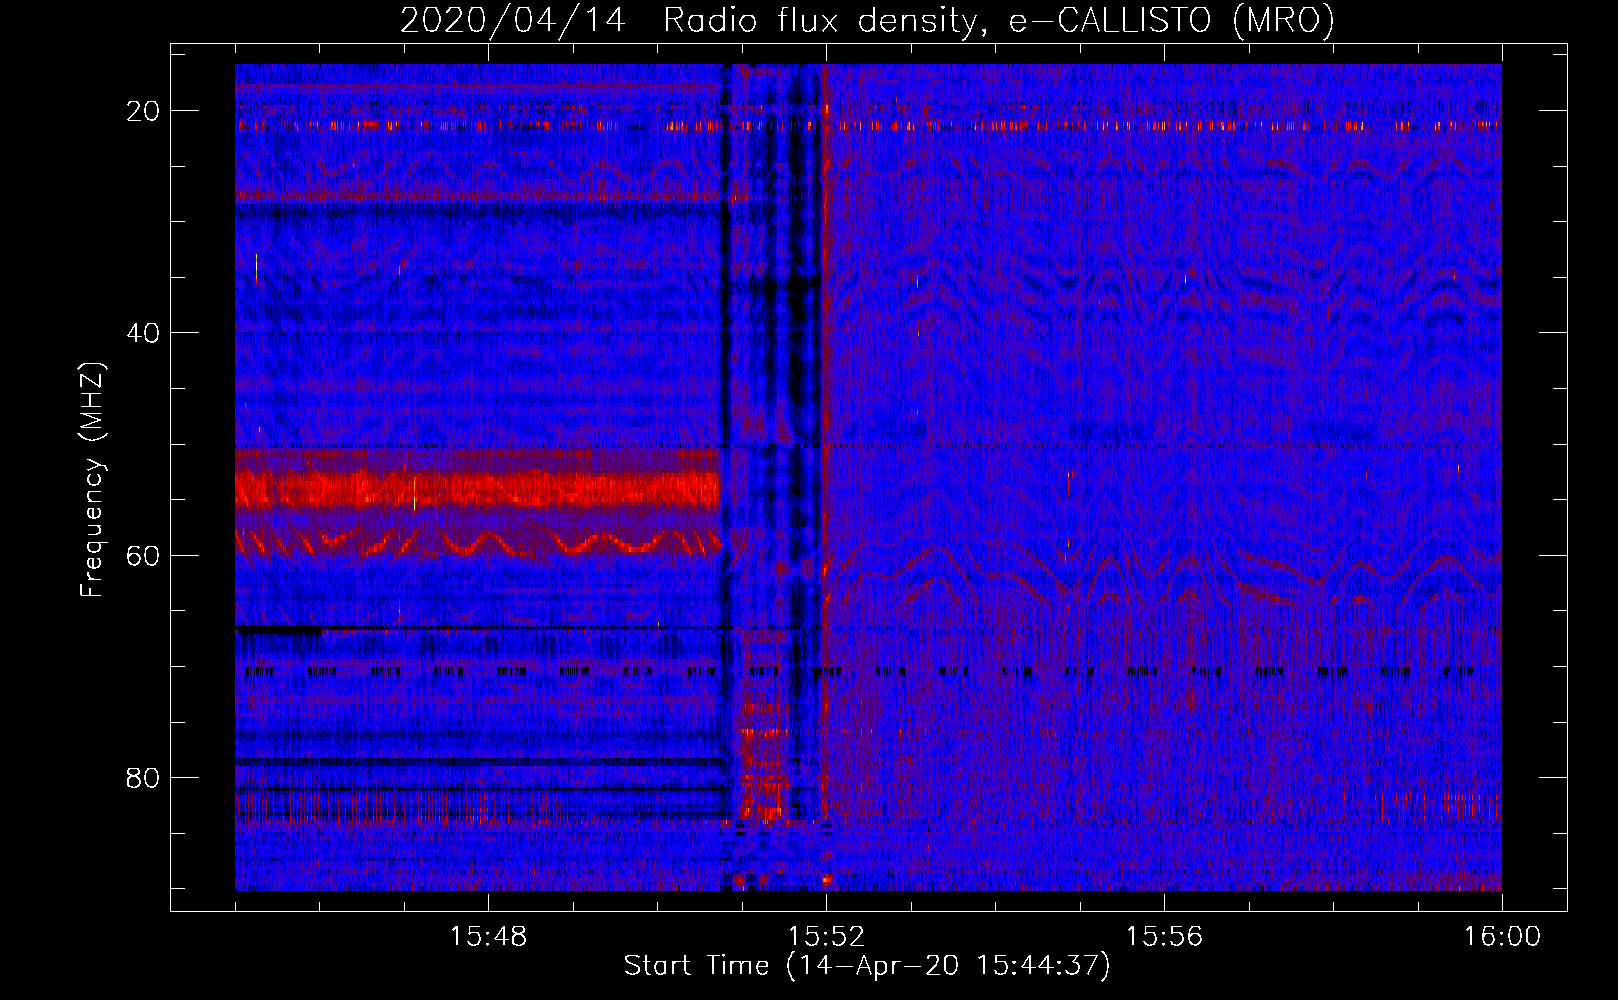Click the 15:48 time tick label
The image size is (1618, 1000).
[488, 936]
